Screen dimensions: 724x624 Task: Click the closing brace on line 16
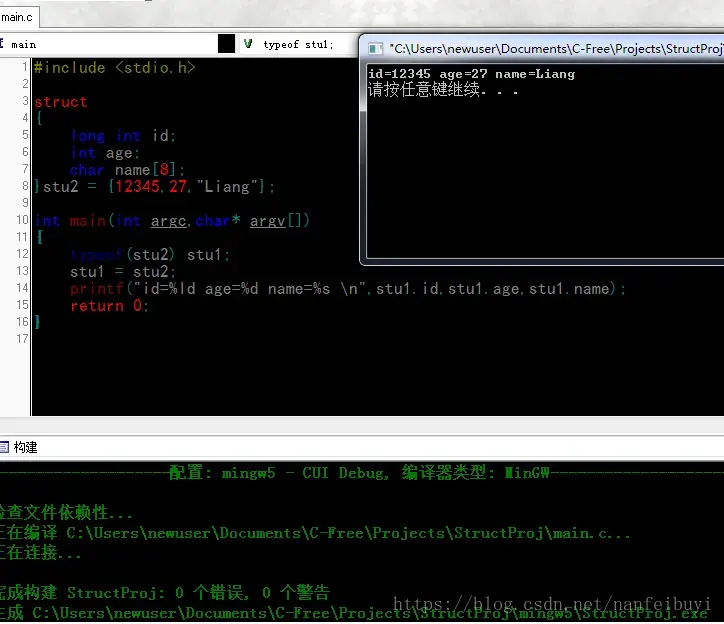(x=37, y=322)
